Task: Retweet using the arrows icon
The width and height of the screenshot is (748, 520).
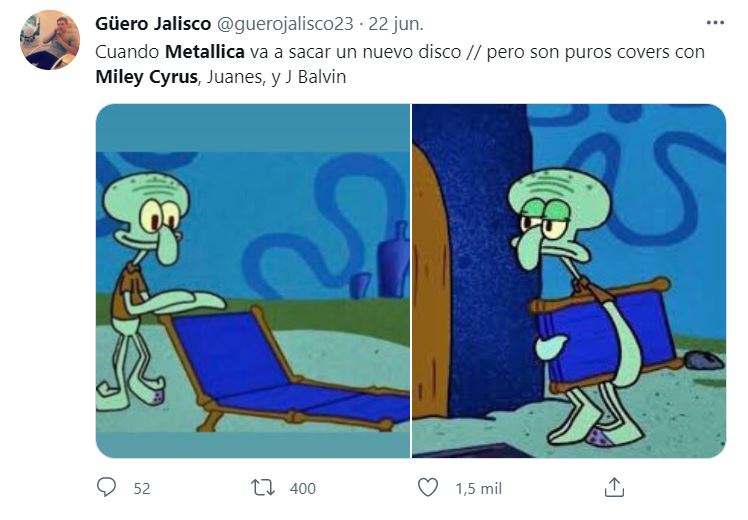Action: click(263, 488)
